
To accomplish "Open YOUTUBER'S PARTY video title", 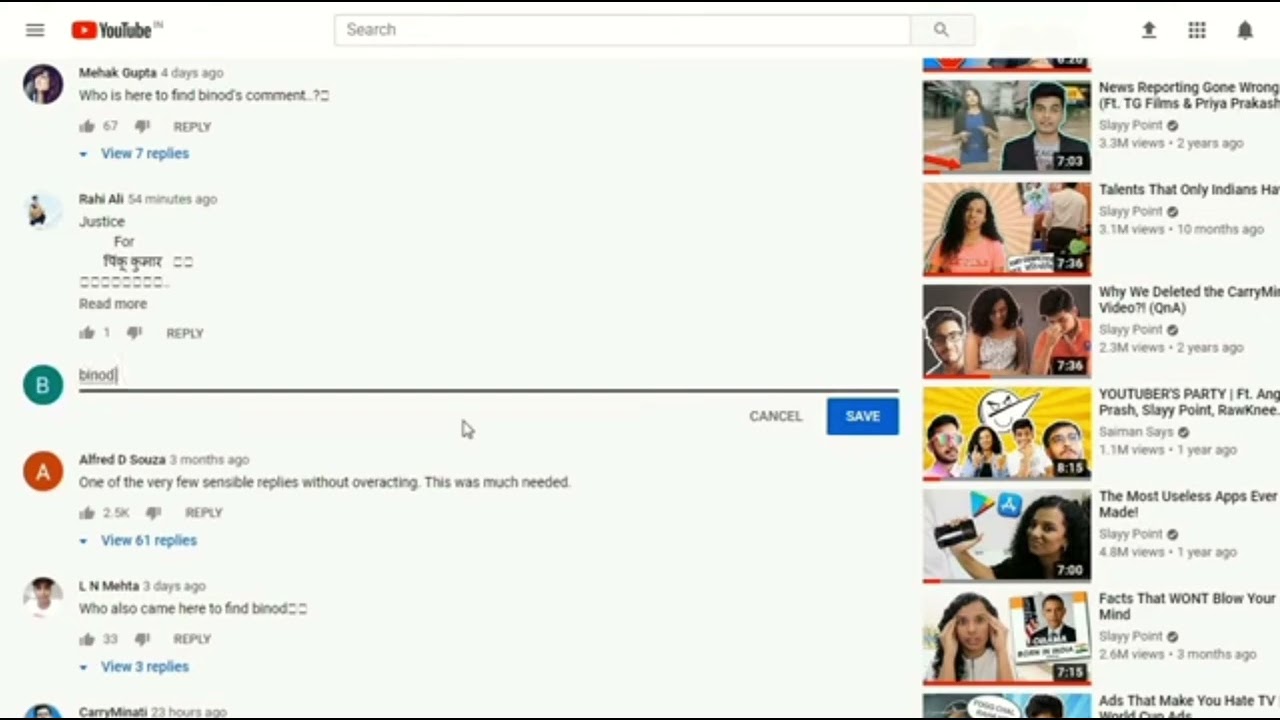I will point(1189,402).
